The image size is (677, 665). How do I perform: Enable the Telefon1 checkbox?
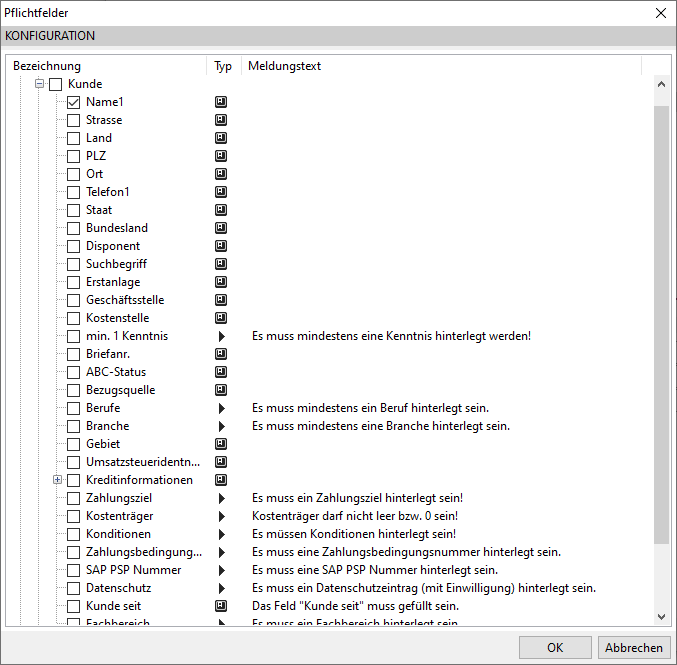[x=73, y=192]
